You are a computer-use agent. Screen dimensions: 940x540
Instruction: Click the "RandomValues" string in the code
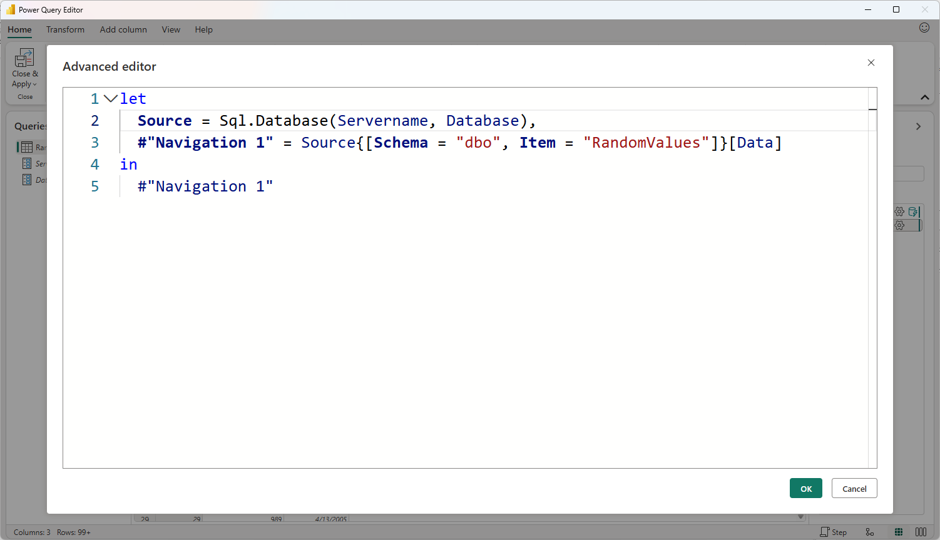click(646, 143)
